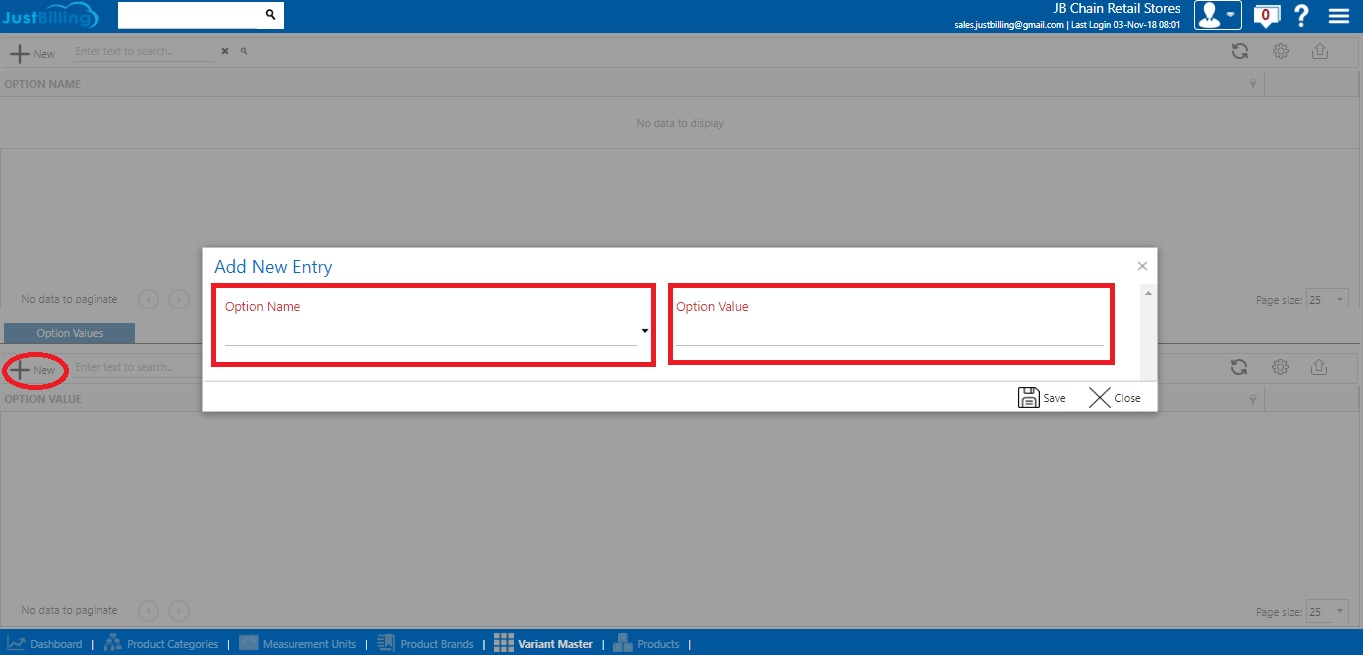Go to next page in lower pager
The height and width of the screenshot is (655, 1363).
[x=179, y=610]
